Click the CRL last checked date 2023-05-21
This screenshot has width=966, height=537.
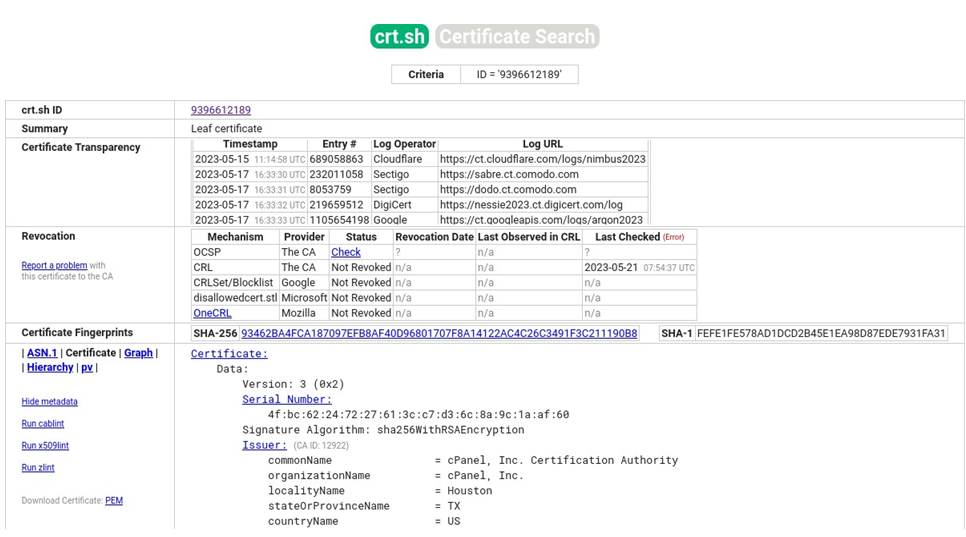[x=611, y=267]
